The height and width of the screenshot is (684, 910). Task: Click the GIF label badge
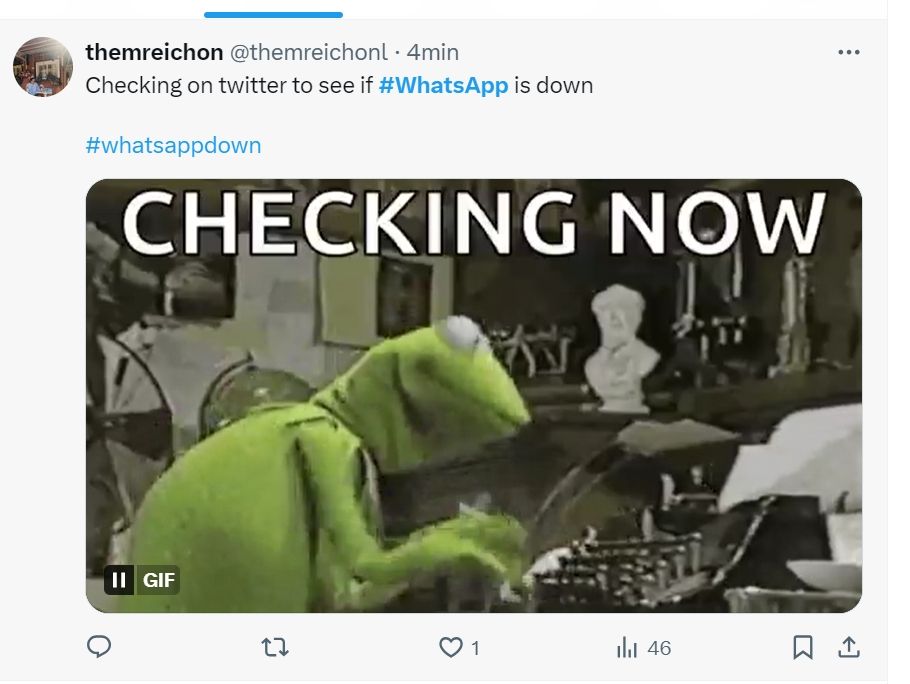point(159,580)
